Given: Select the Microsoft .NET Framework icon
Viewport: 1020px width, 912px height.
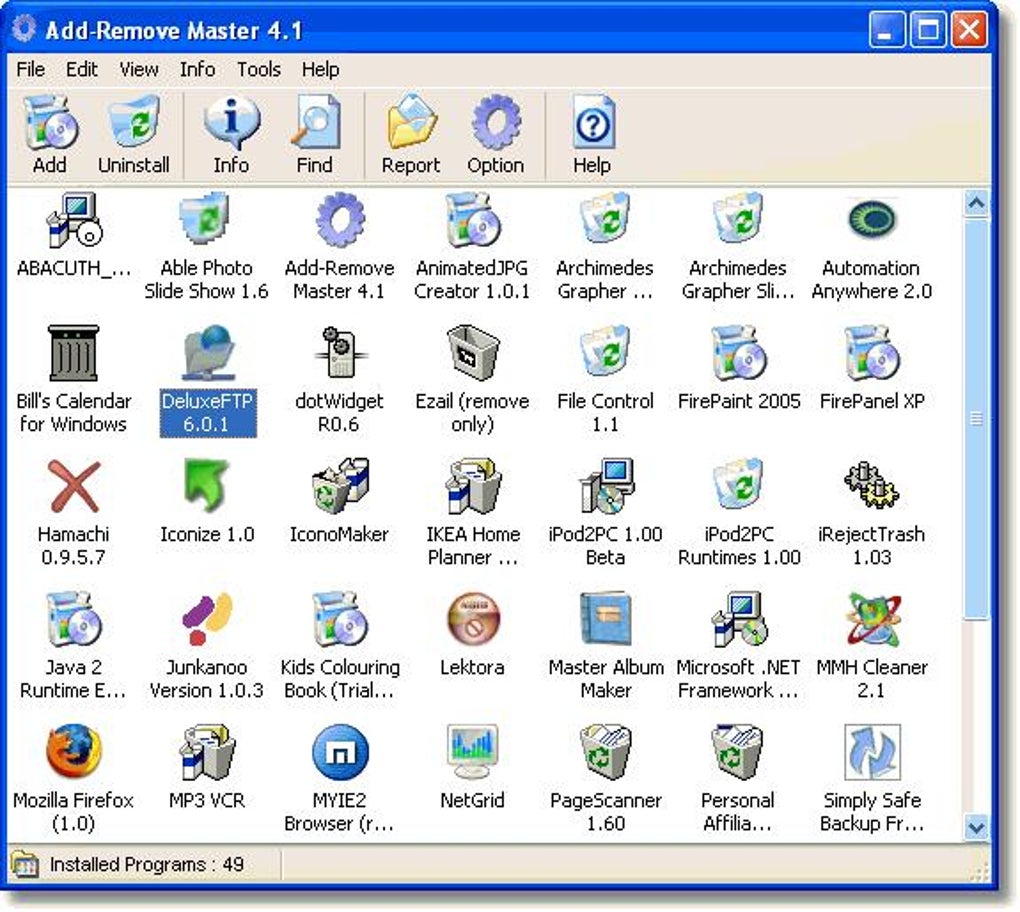Looking at the screenshot, I should (x=738, y=620).
